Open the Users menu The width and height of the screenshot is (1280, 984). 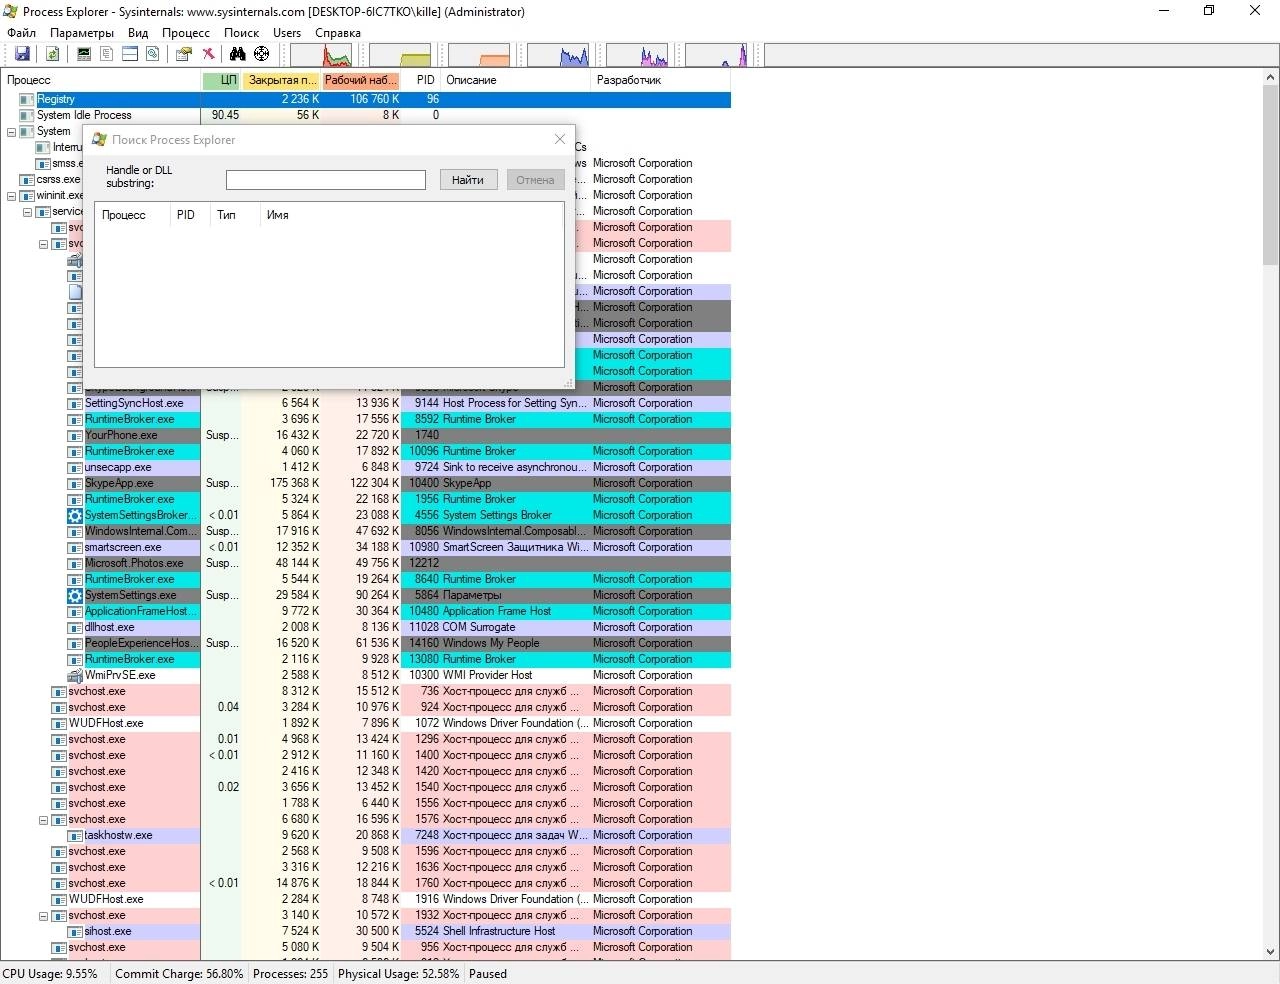[x=287, y=32]
